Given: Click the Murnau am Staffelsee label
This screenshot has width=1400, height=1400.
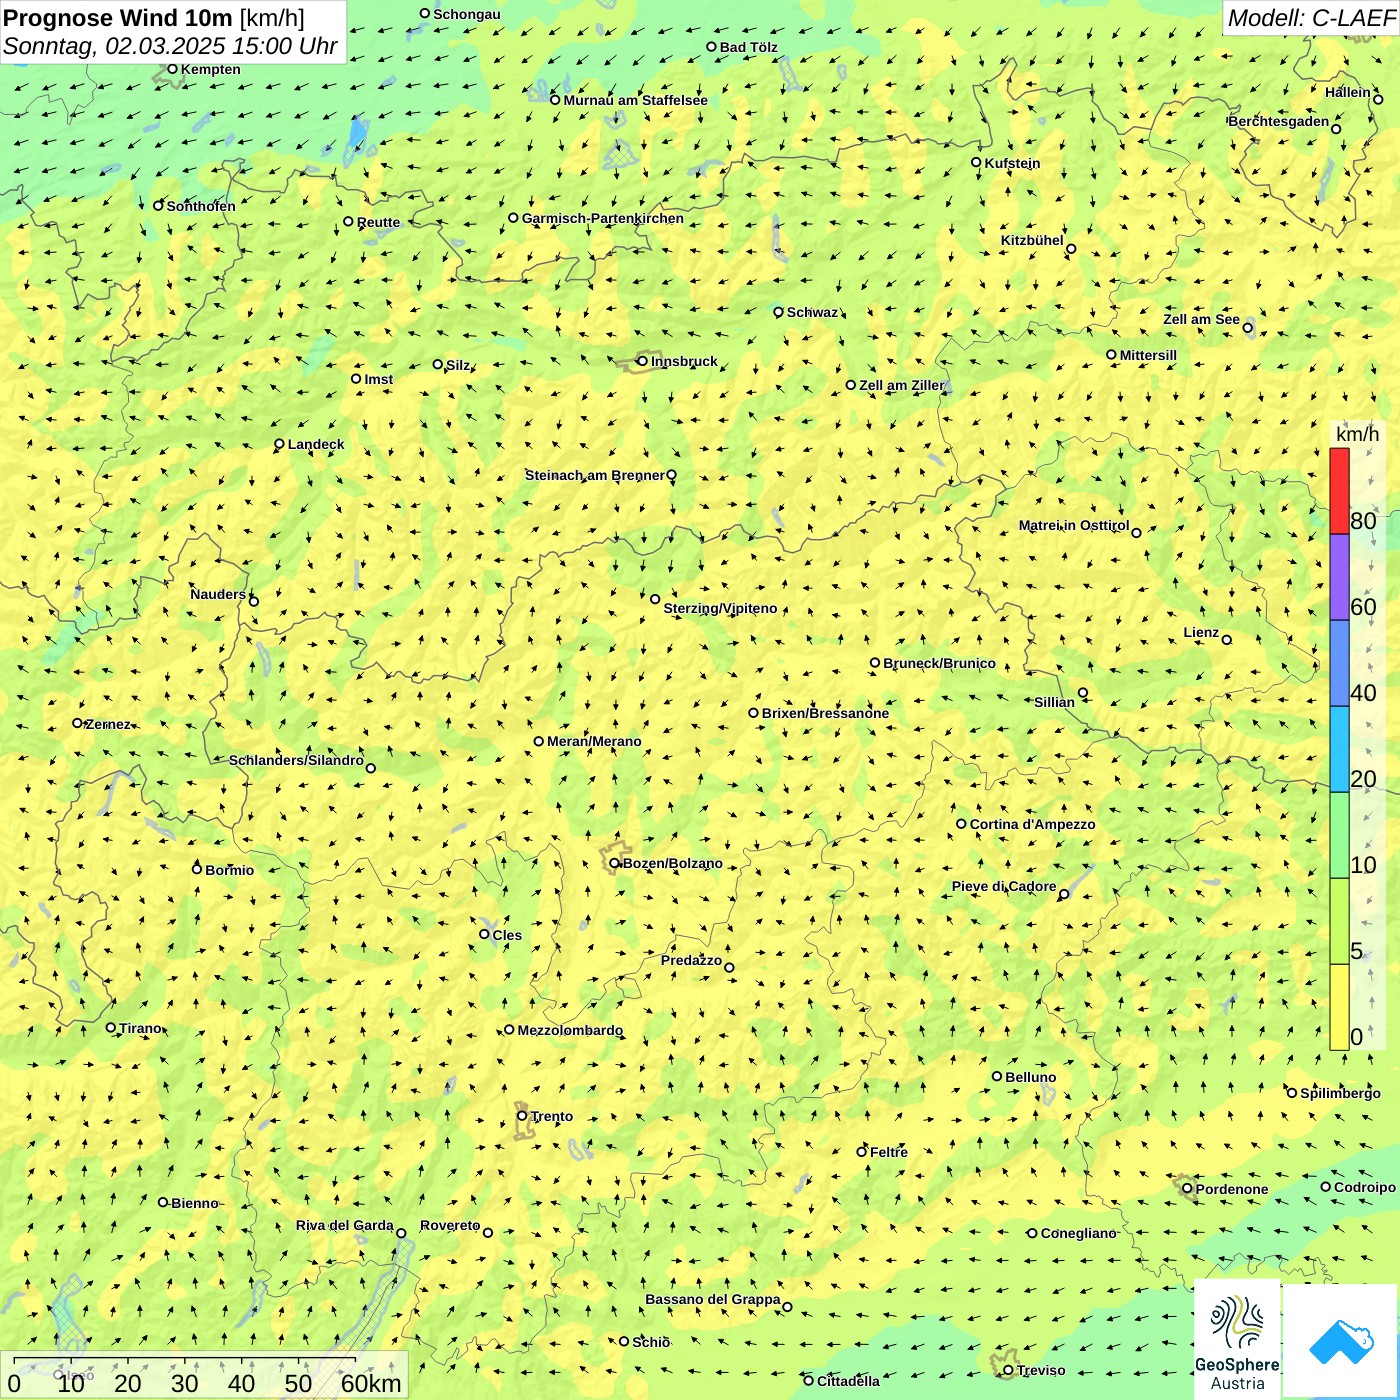Looking at the screenshot, I should pyautogui.click(x=635, y=100).
